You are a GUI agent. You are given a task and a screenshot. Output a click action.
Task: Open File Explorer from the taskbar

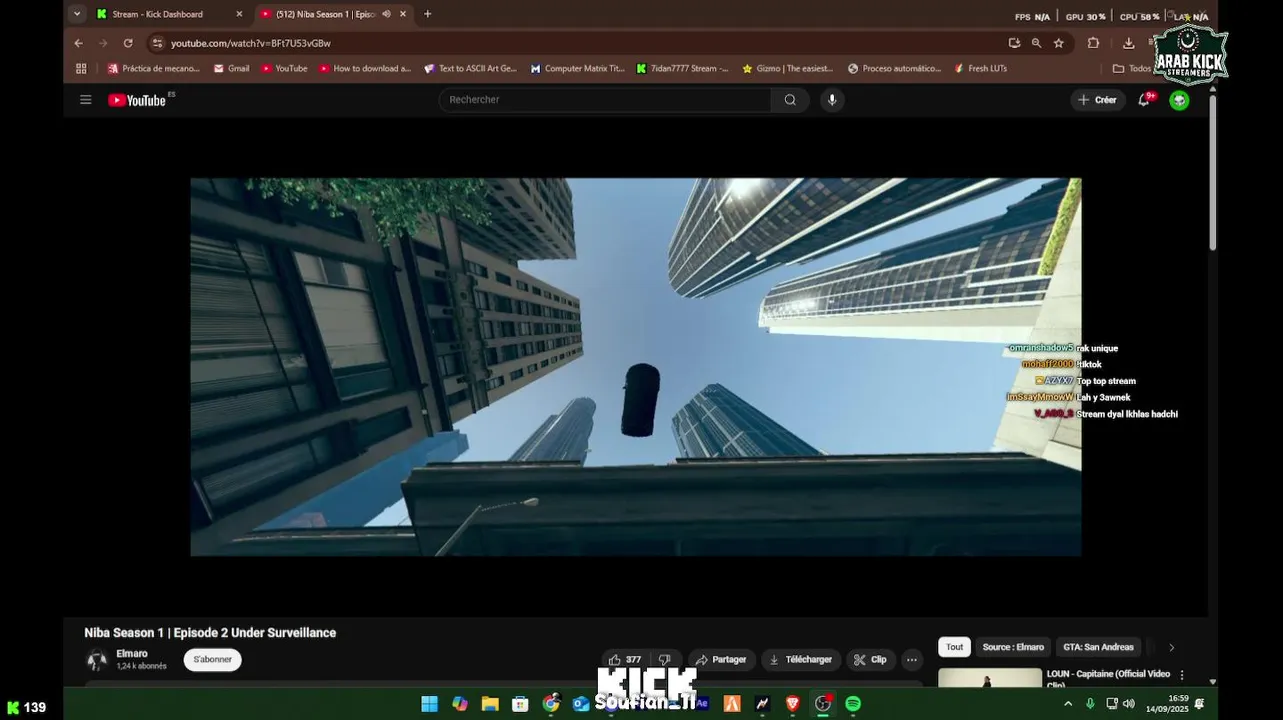490,704
